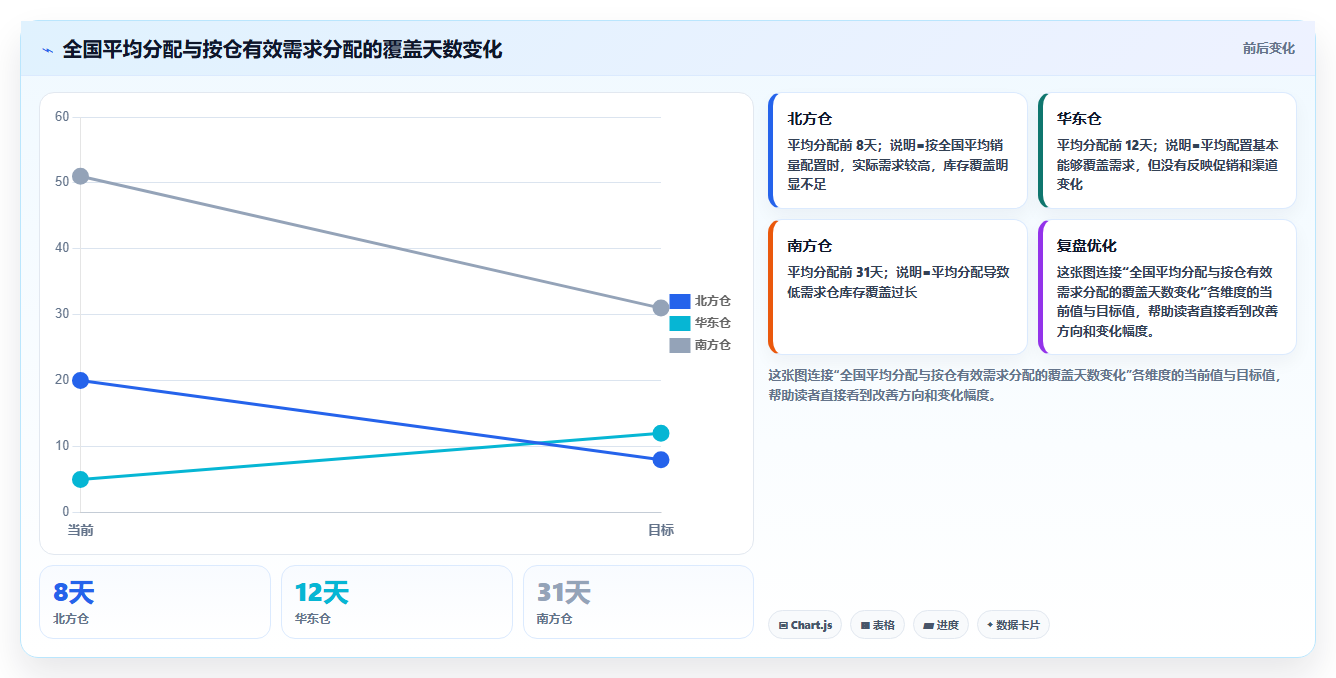This screenshot has width=1336, height=678.
Task: Click the 华东仓 legend label
Action: point(713,323)
